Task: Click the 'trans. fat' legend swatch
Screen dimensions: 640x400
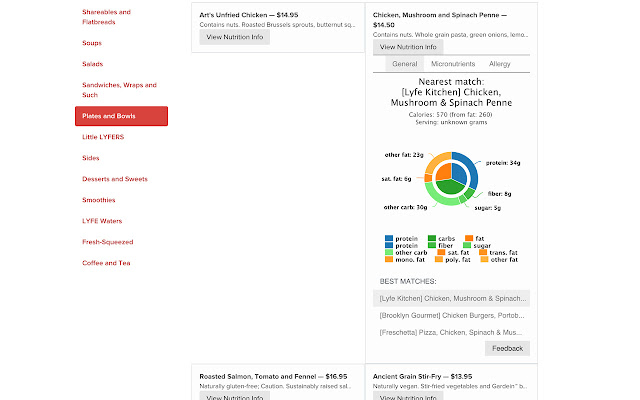Action: [x=483, y=252]
